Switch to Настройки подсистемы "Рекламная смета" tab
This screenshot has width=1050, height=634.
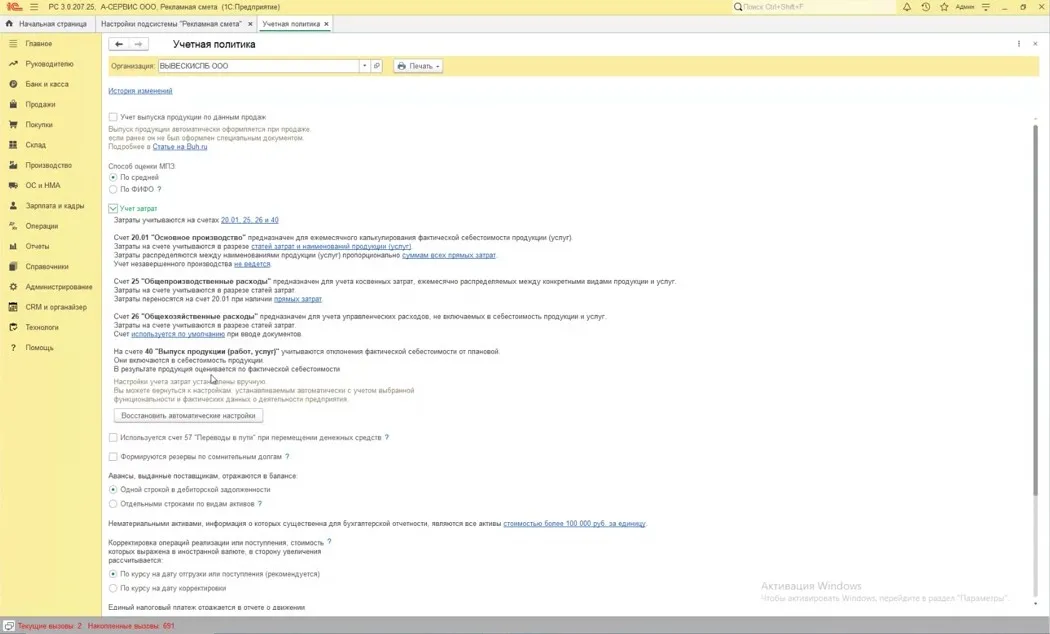[x=171, y=24]
